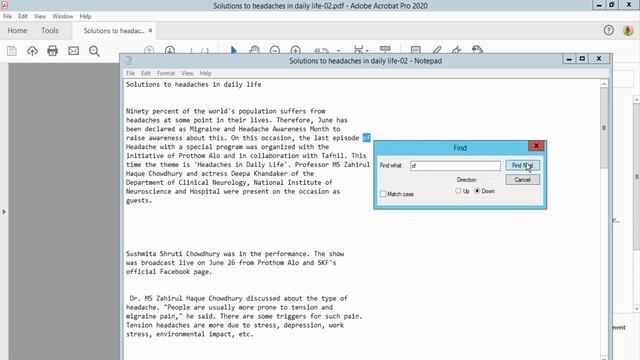
Task: Open the user profile avatar
Action: 628,30
